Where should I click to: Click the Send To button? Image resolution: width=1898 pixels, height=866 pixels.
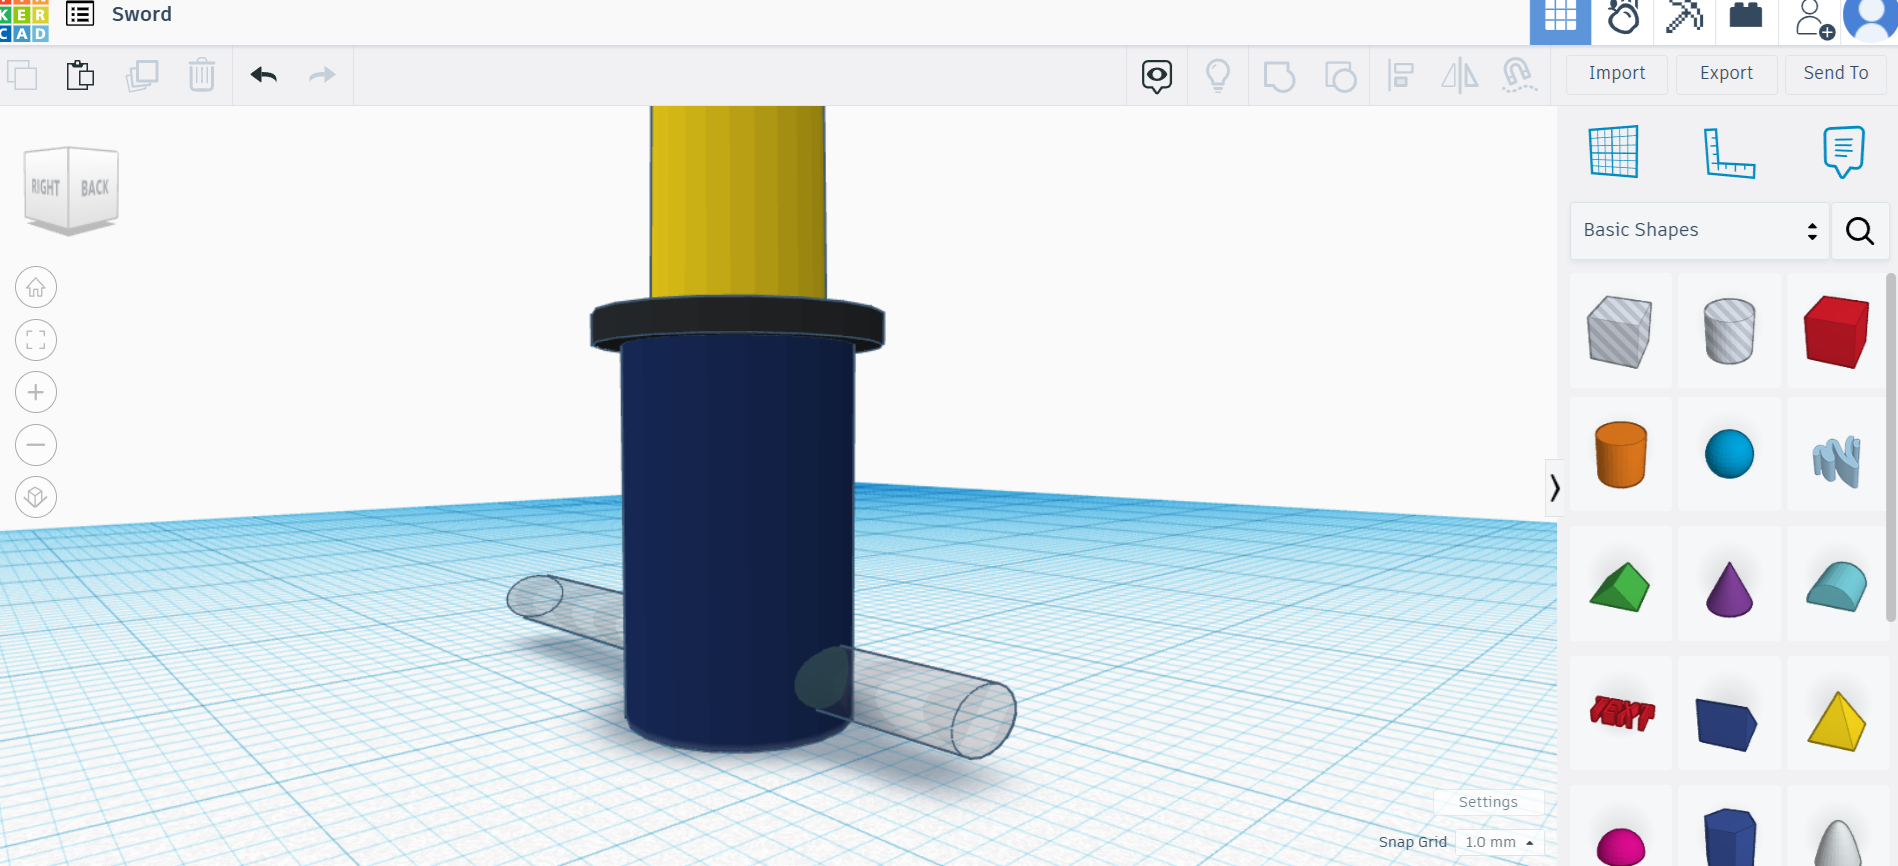[x=1836, y=73]
